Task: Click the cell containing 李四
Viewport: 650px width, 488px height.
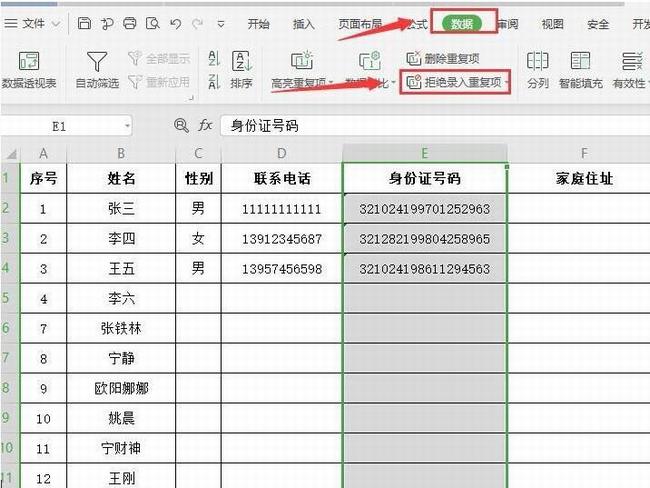Action: [x=121, y=239]
